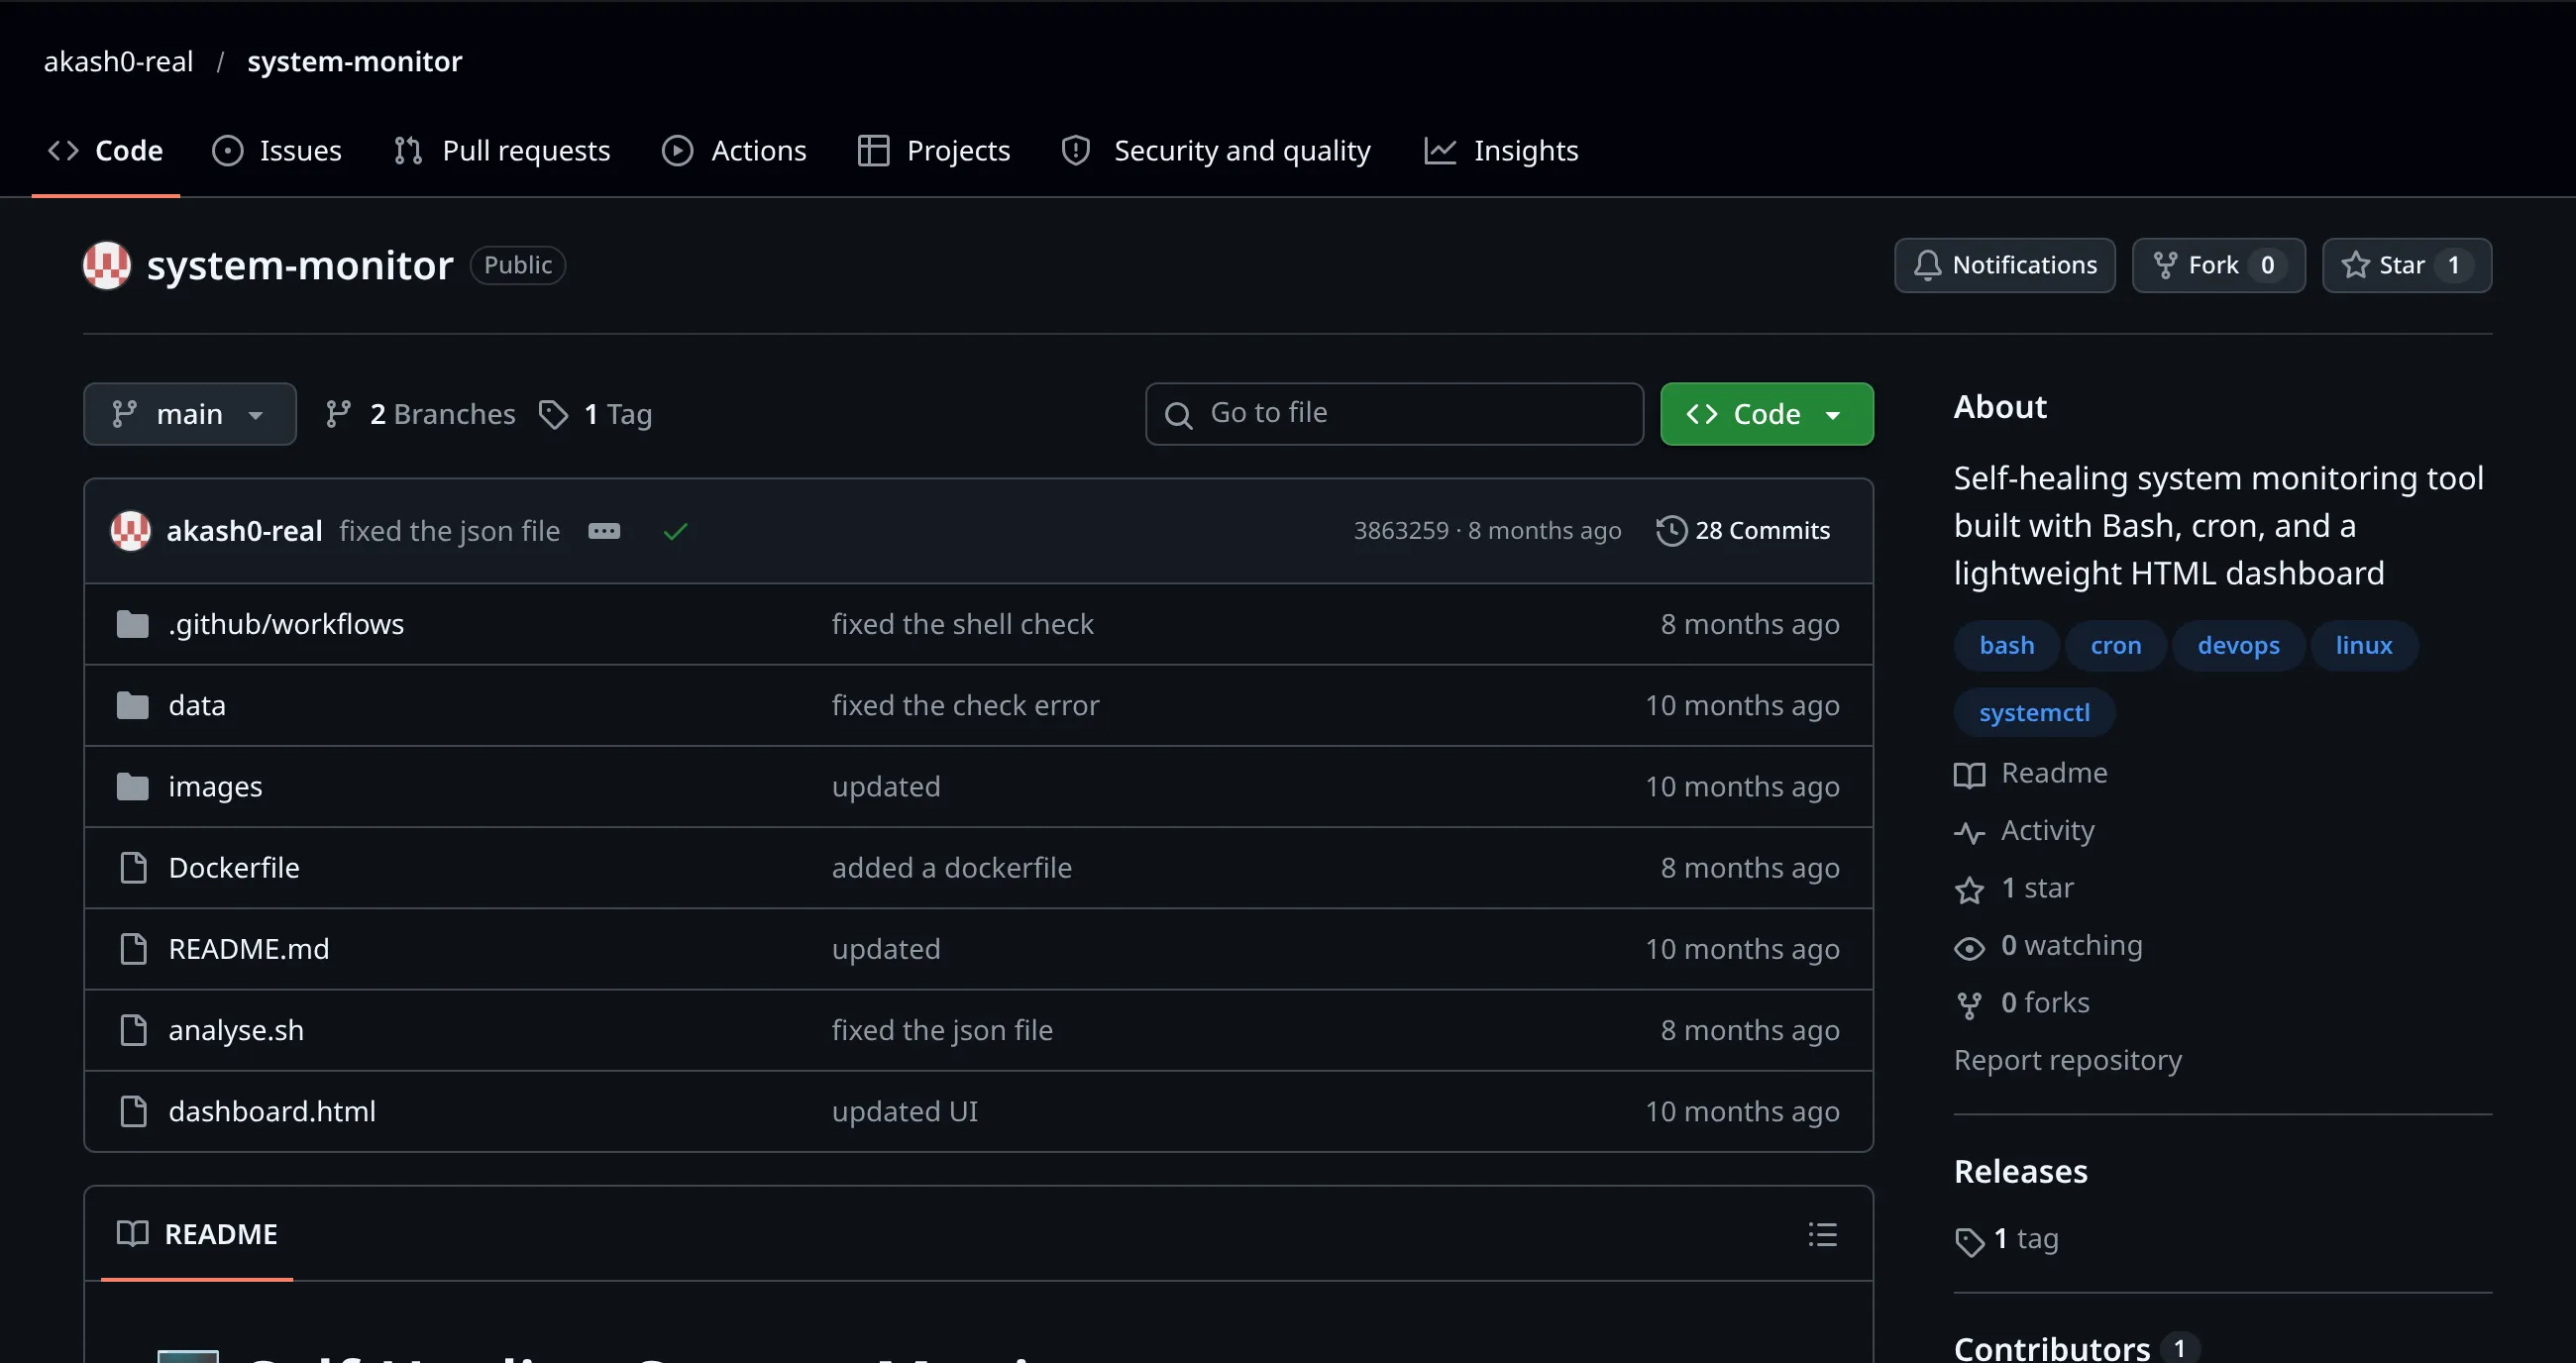Fork this repository
The image size is (2576, 1363).
point(2218,265)
